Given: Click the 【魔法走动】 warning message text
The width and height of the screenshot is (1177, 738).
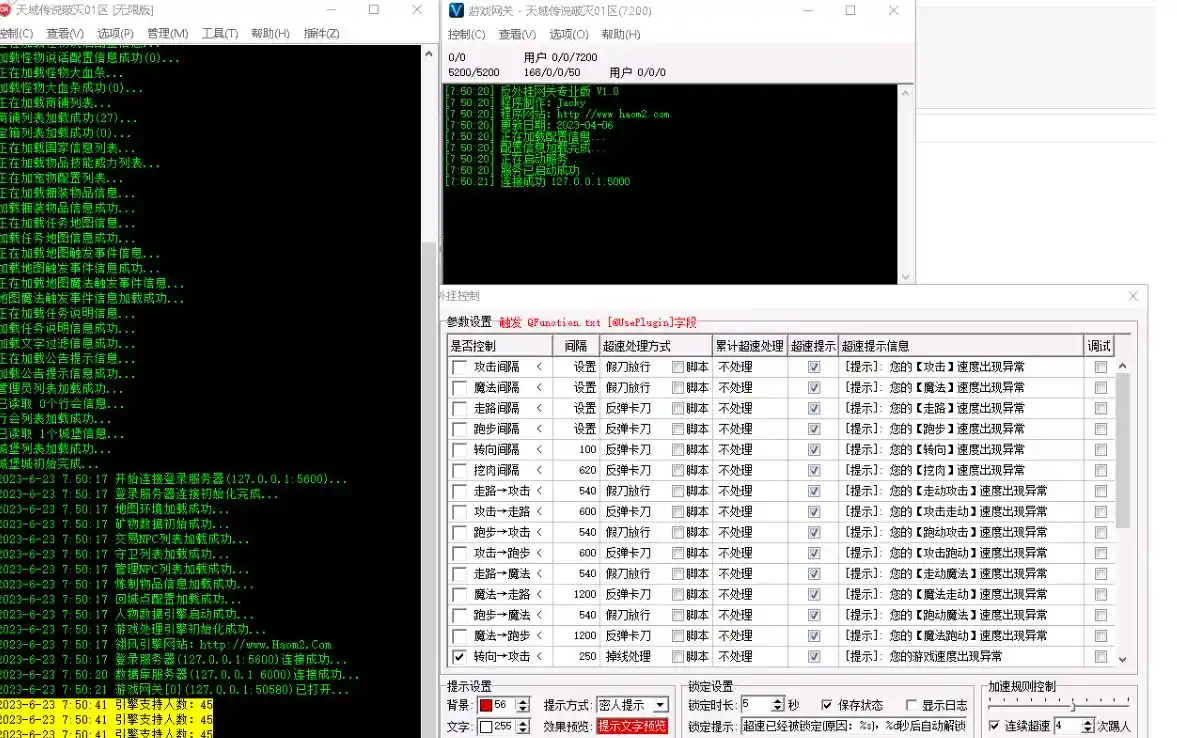Looking at the screenshot, I should (x=946, y=595).
